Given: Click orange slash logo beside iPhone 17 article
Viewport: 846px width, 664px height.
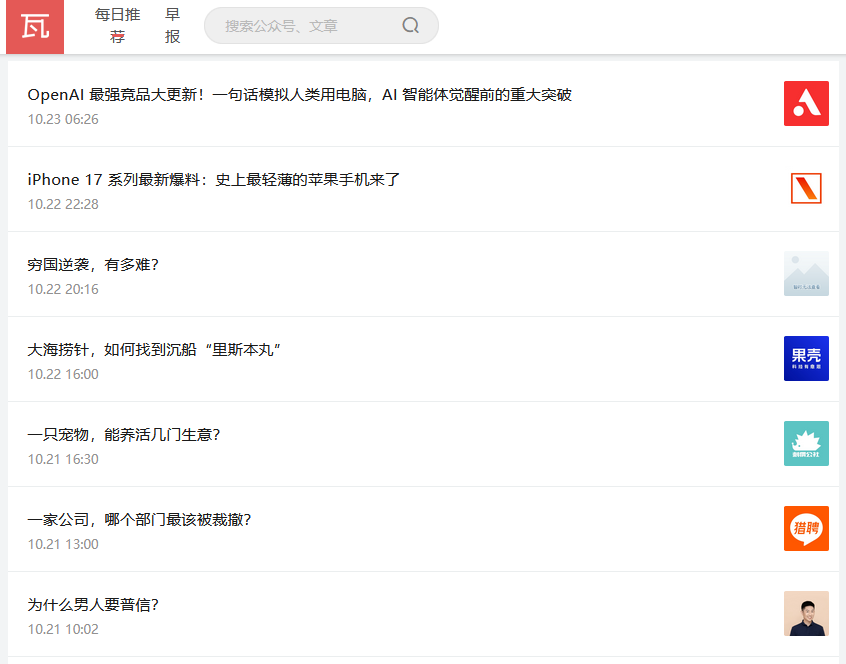Looking at the screenshot, I should point(806,188).
